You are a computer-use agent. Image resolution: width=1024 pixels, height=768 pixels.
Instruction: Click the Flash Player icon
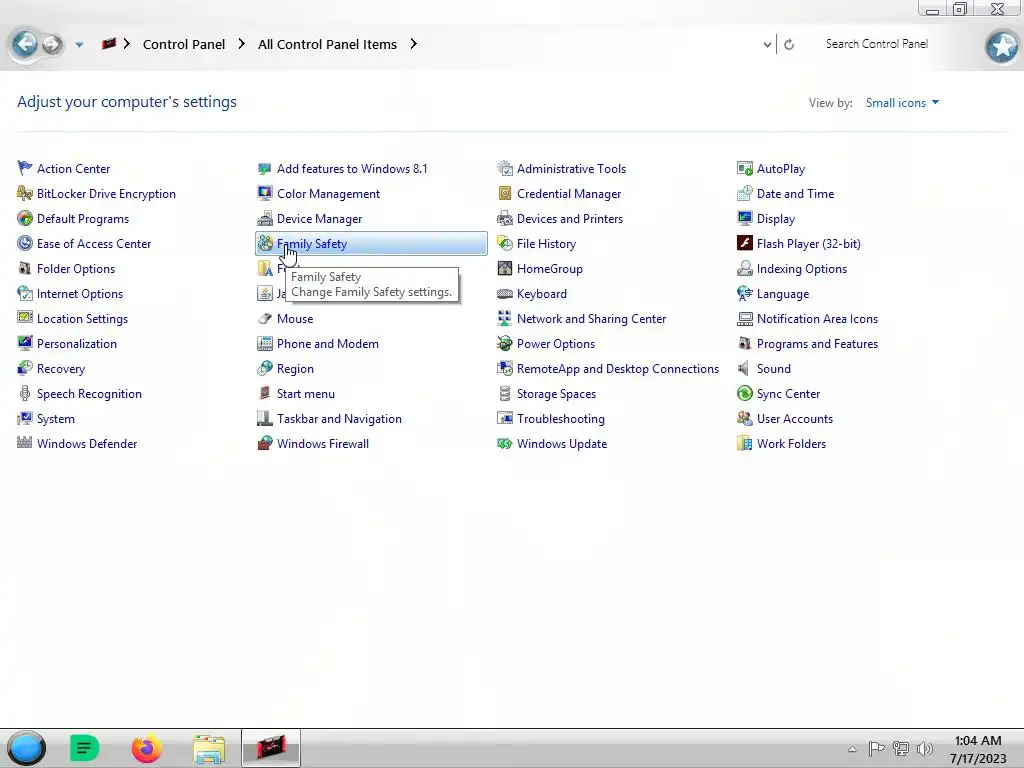click(x=744, y=244)
